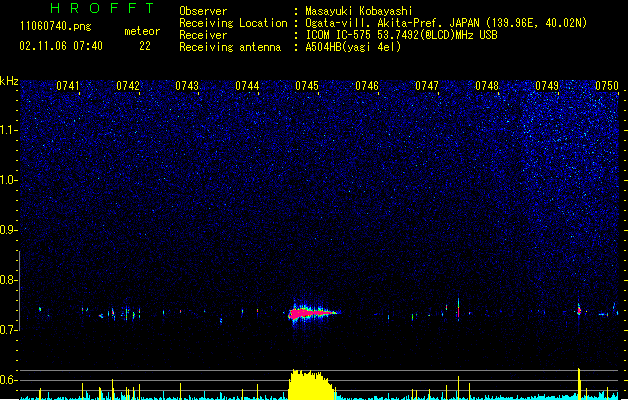Click the meteor label

[x=142, y=31]
